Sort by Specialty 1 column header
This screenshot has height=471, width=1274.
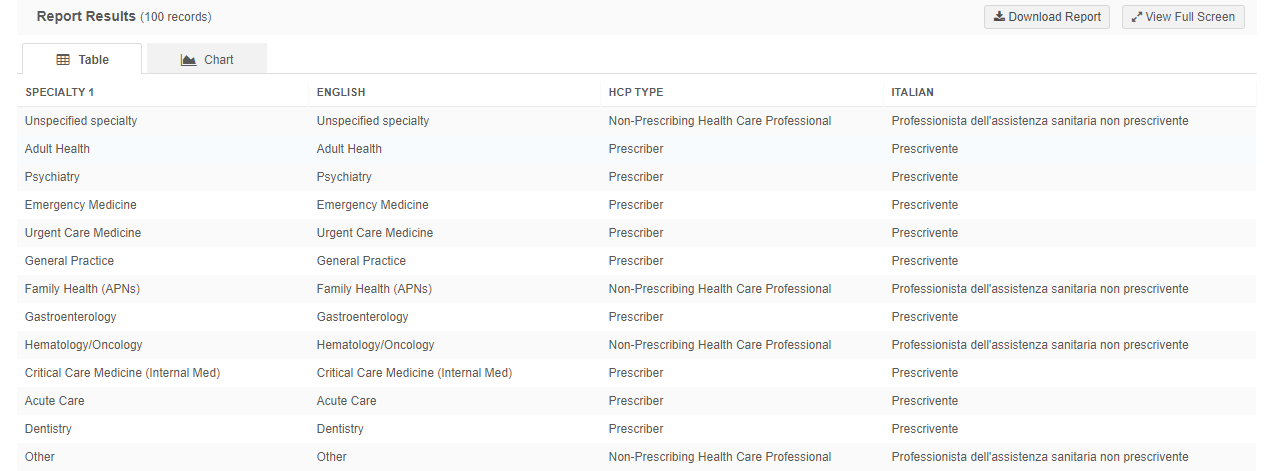coord(60,92)
